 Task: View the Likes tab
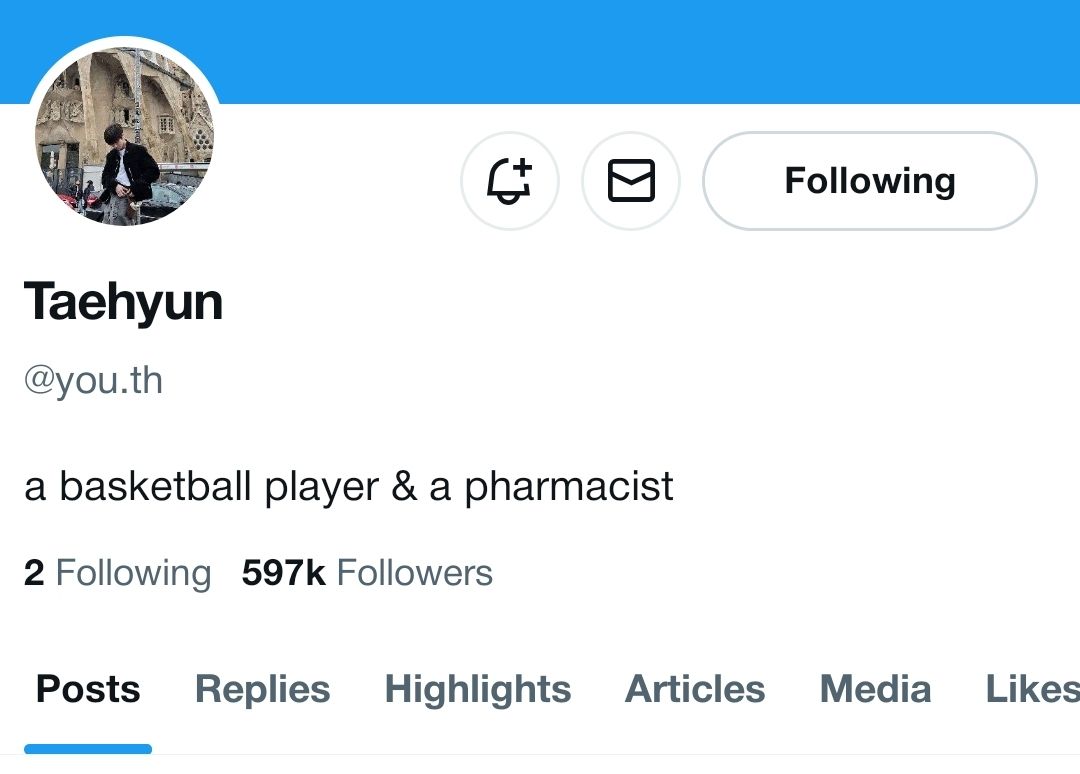[1031, 689]
